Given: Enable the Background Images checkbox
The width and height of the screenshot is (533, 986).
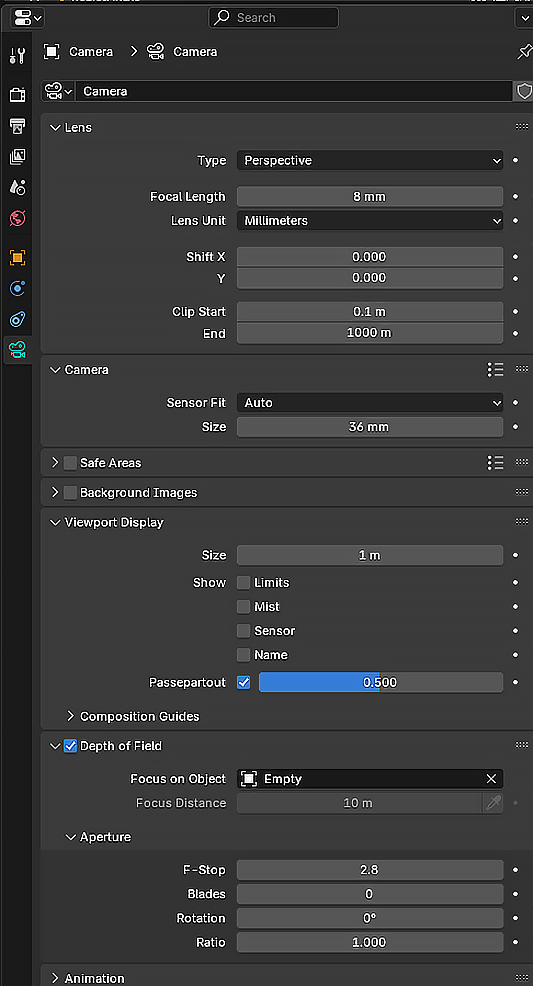Looking at the screenshot, I should tap(70, 492).
